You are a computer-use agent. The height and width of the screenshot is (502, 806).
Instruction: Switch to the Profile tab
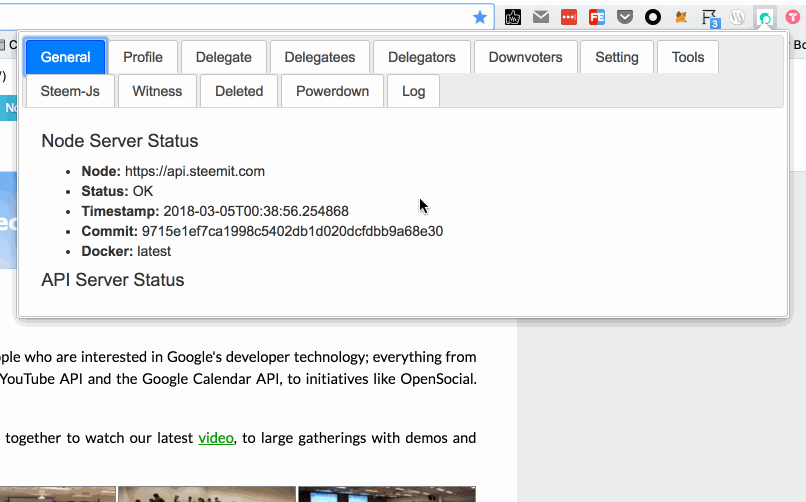click(143, 57)
